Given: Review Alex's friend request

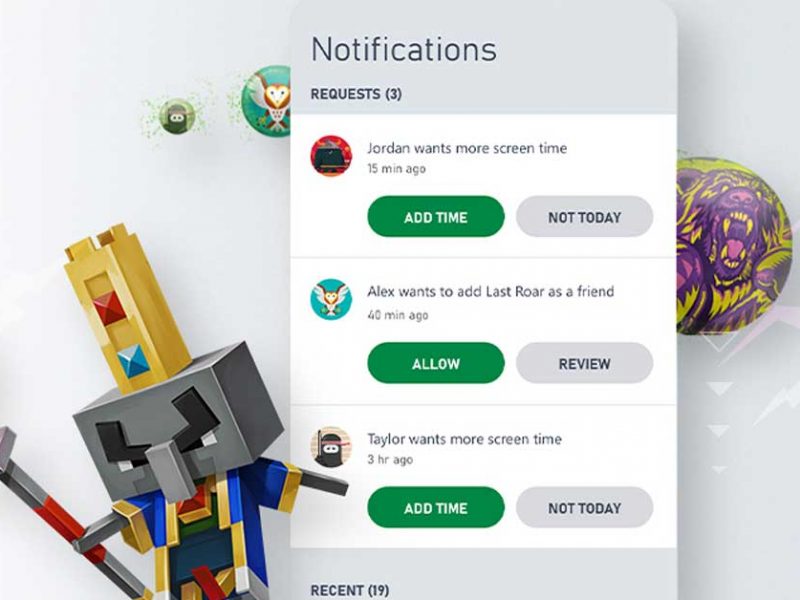Looking at the screenshot, I should [x=584, y=363].
